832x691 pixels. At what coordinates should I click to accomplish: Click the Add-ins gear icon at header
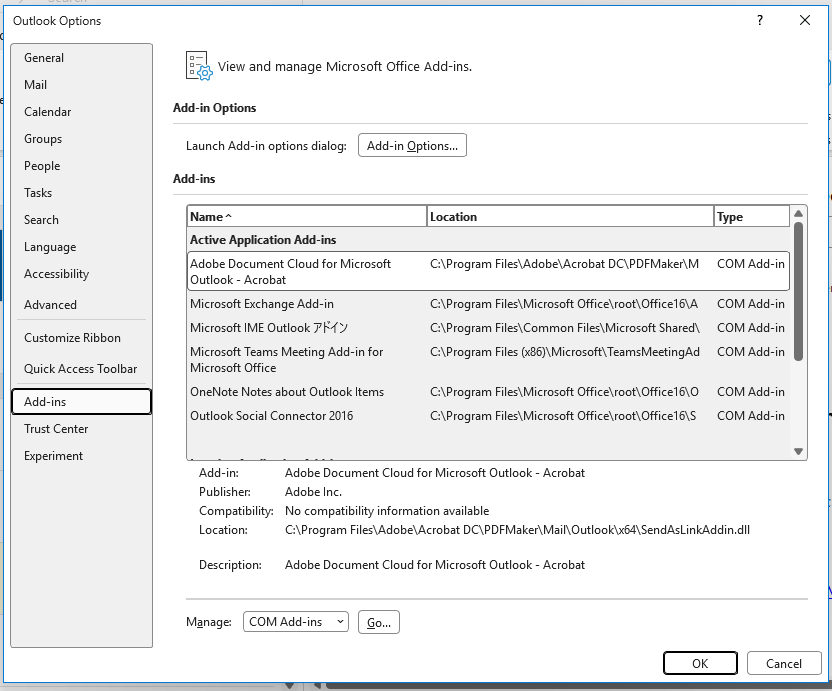[199, 66]
